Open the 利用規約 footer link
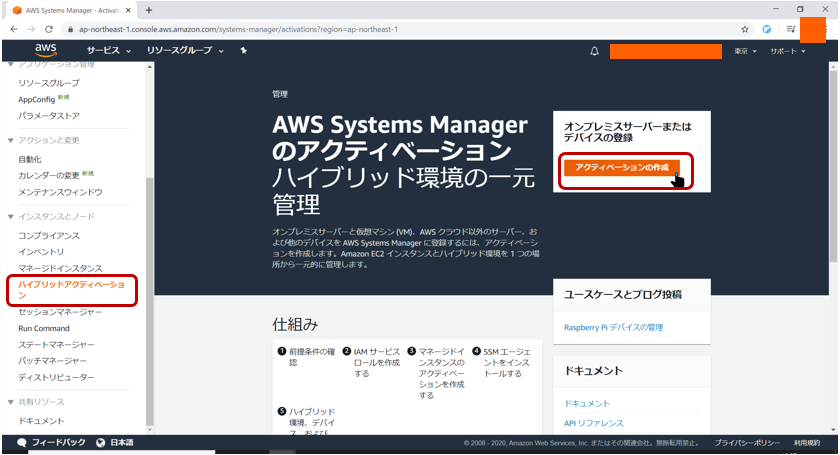Viewport: 840px width, 455px height. pos(807,443)
